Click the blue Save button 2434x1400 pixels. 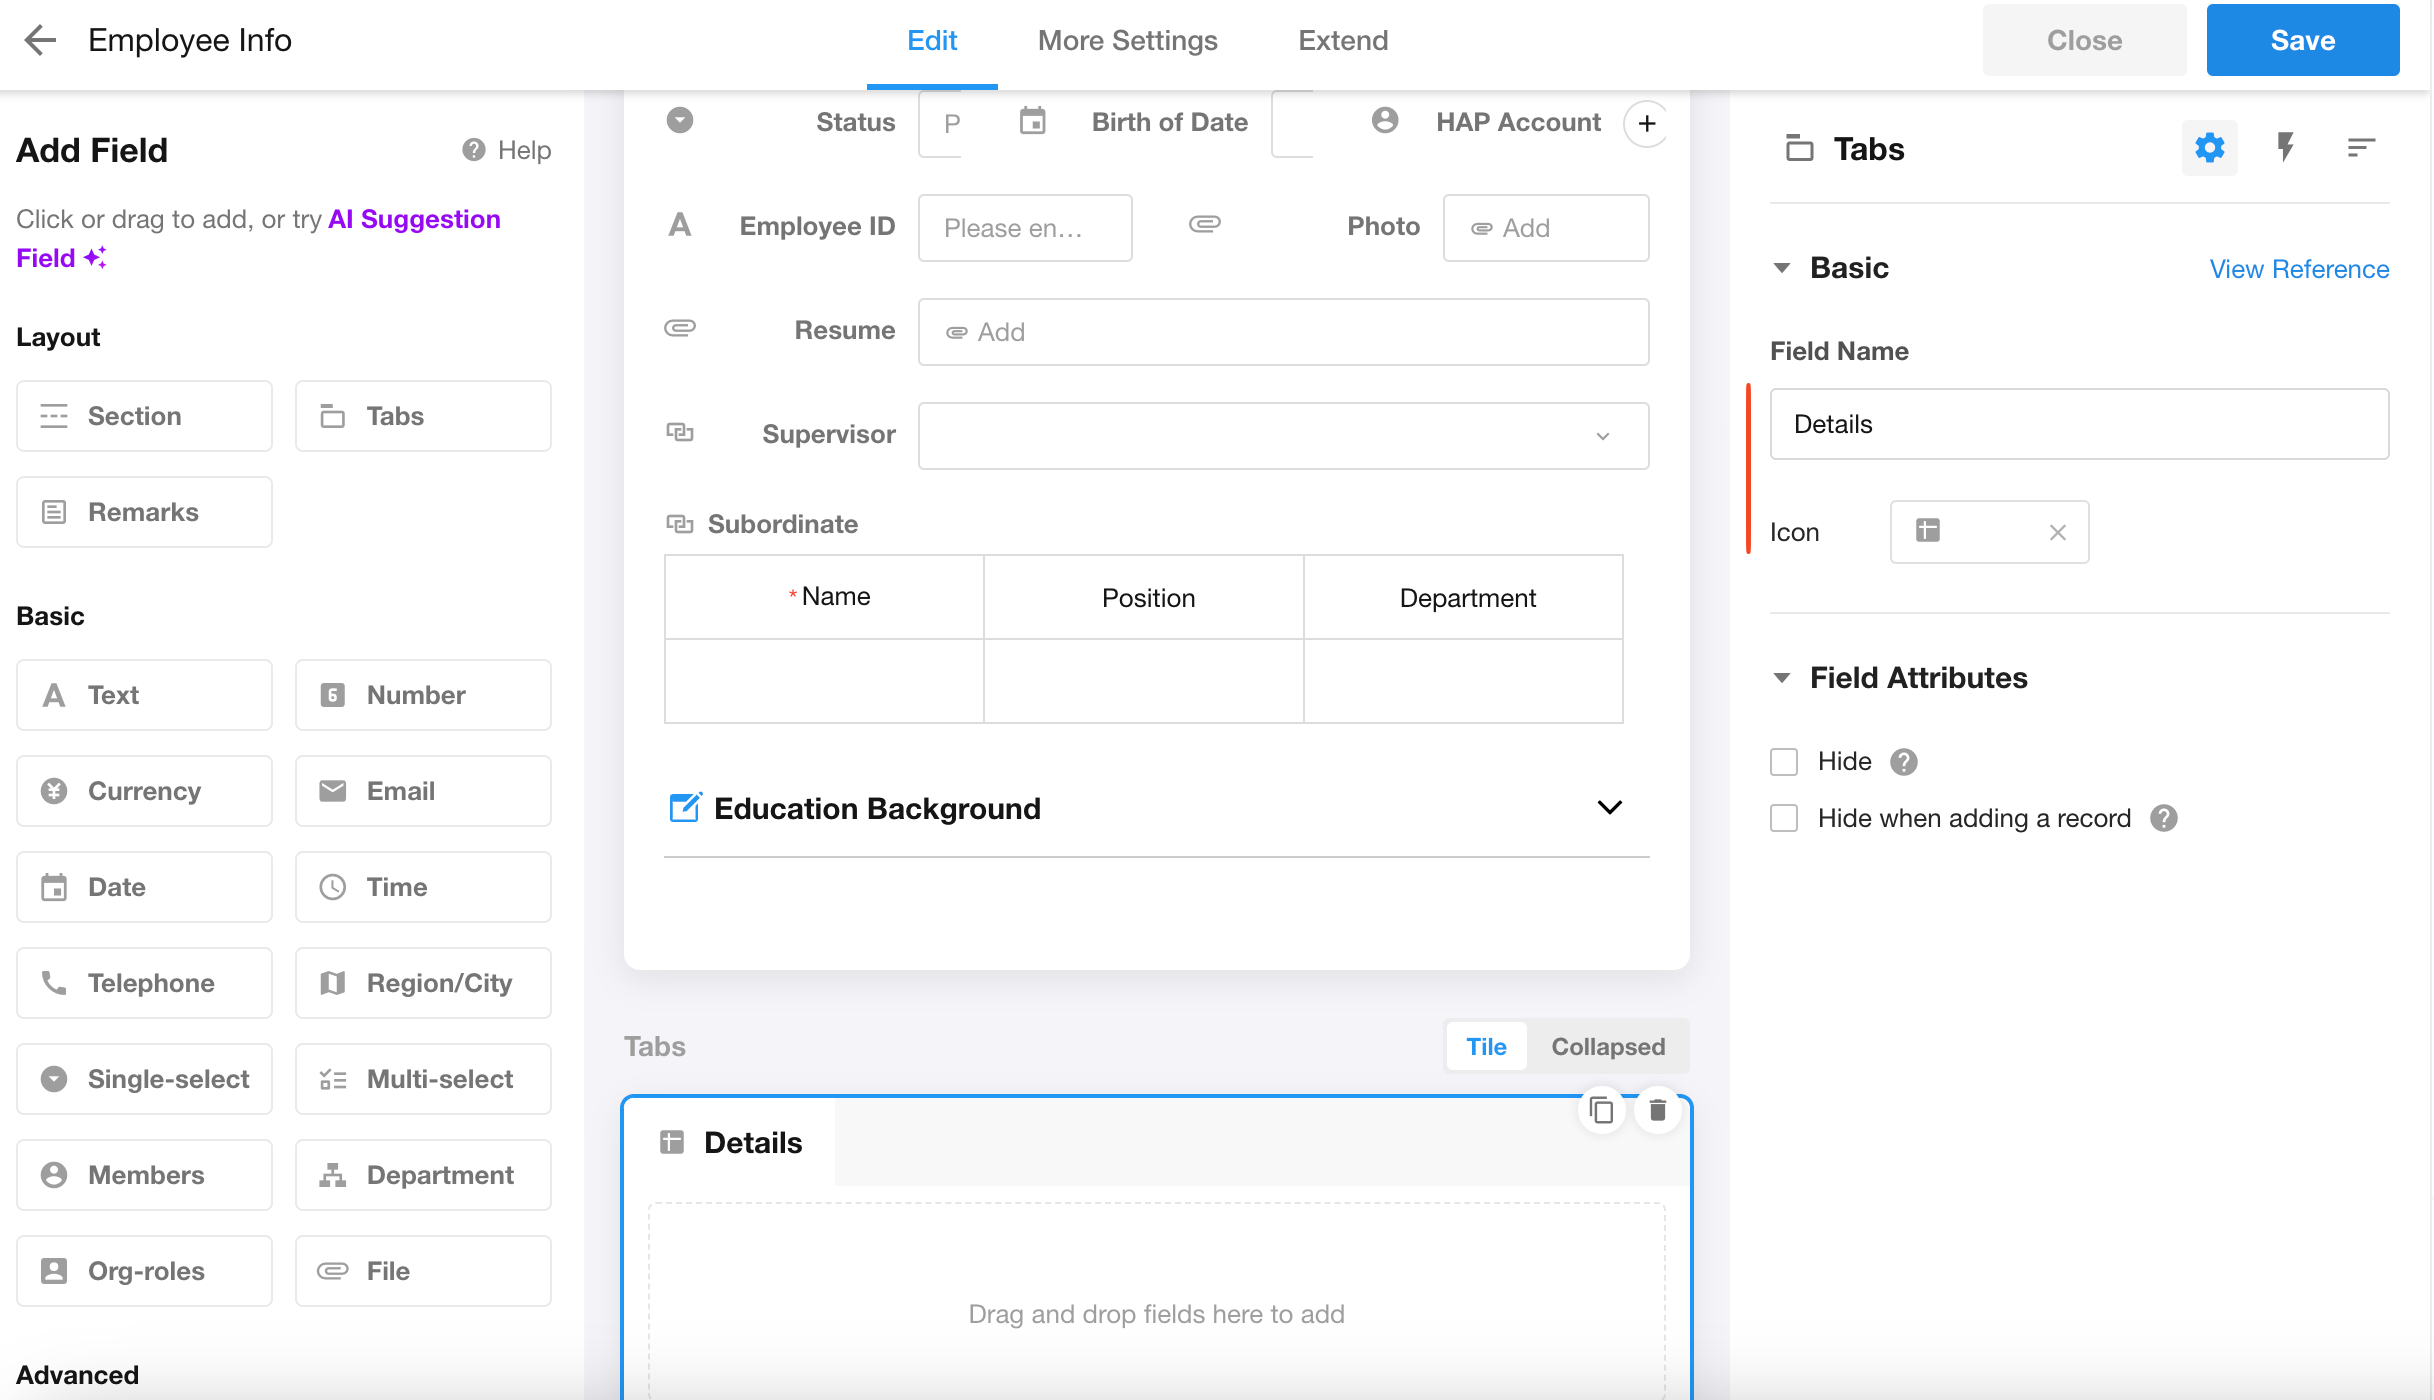click(x=2302, y=40)
